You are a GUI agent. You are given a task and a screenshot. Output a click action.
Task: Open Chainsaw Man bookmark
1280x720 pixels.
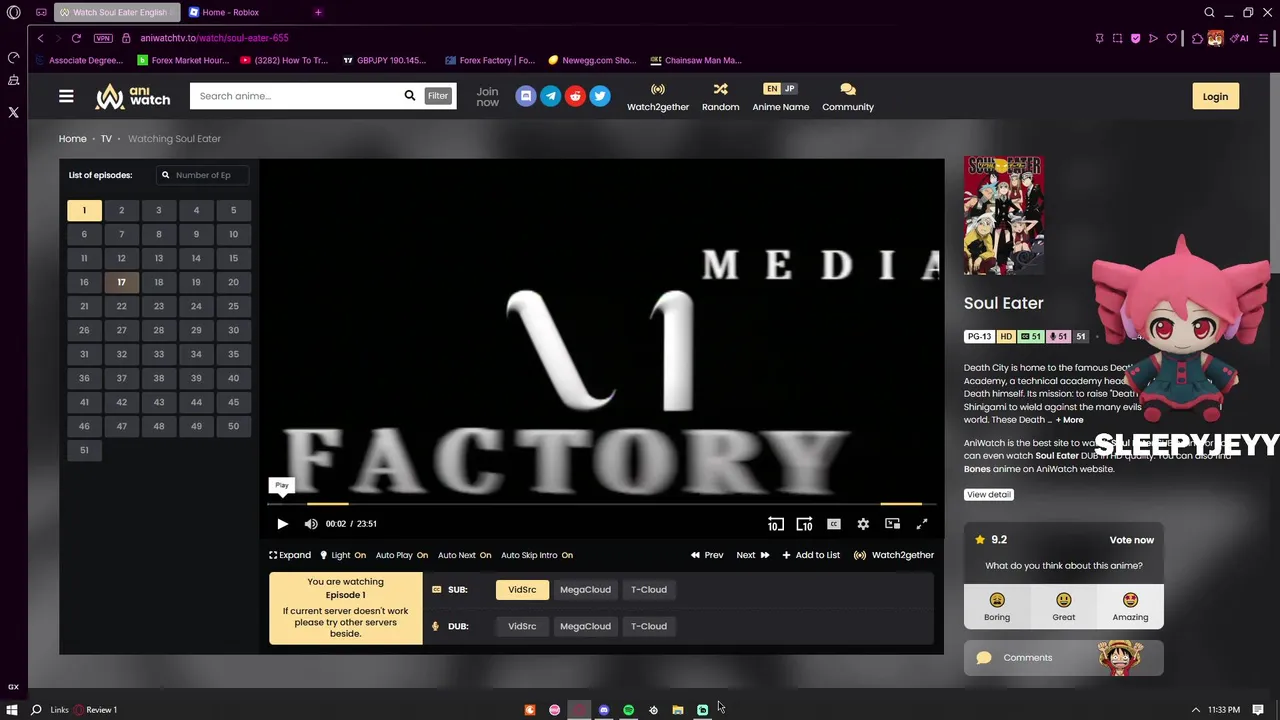coord(696,60)
